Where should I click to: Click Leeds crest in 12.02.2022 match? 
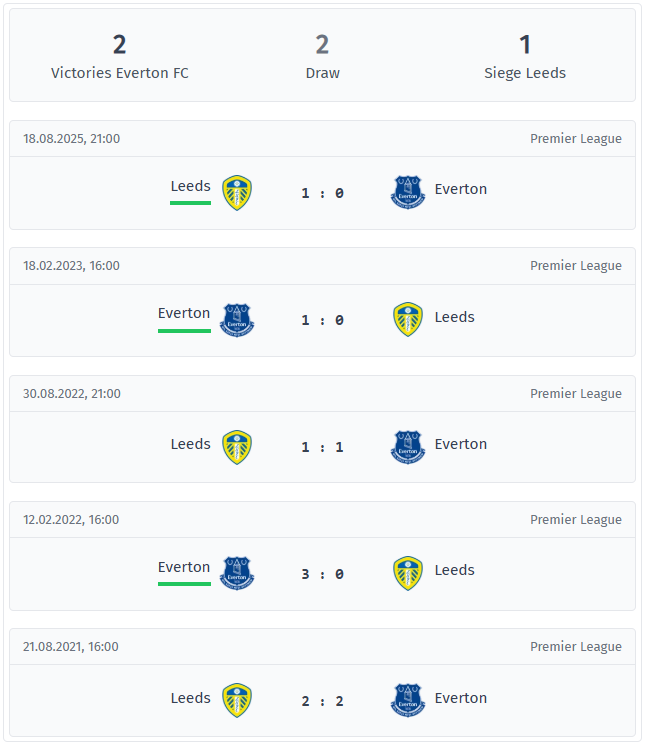(x=408, y=574)
